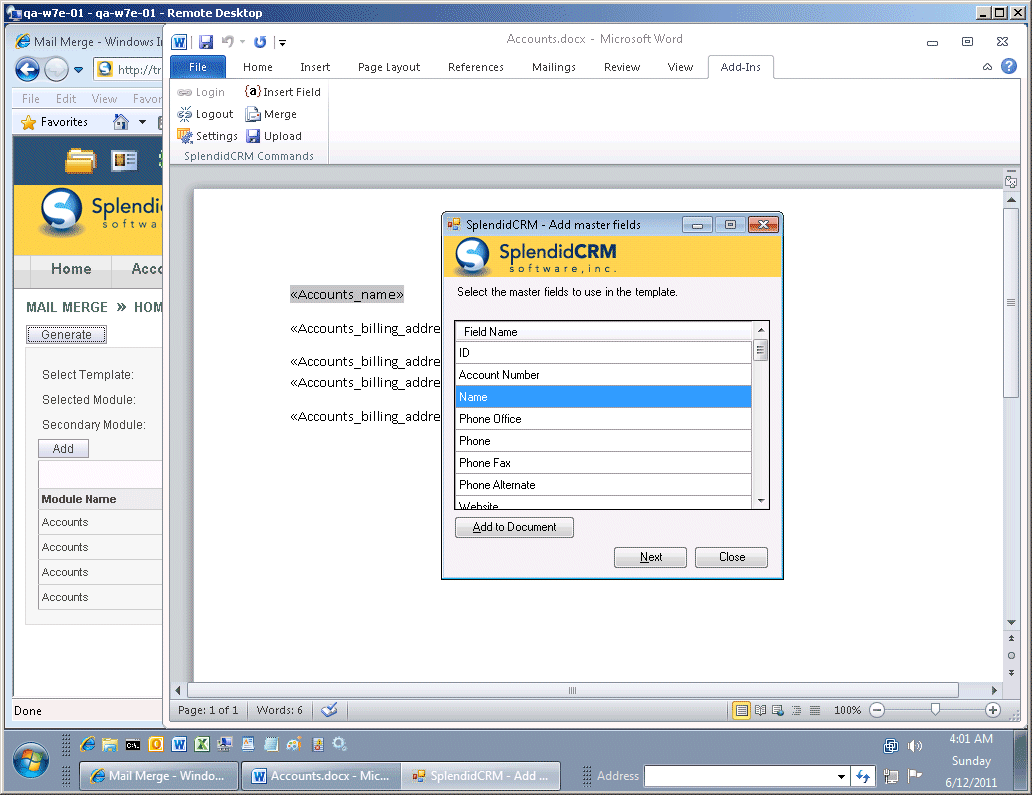1032x795 pixels.
Task: Open the View menu in Internet Explorer
Action: (x=104, y=99)
